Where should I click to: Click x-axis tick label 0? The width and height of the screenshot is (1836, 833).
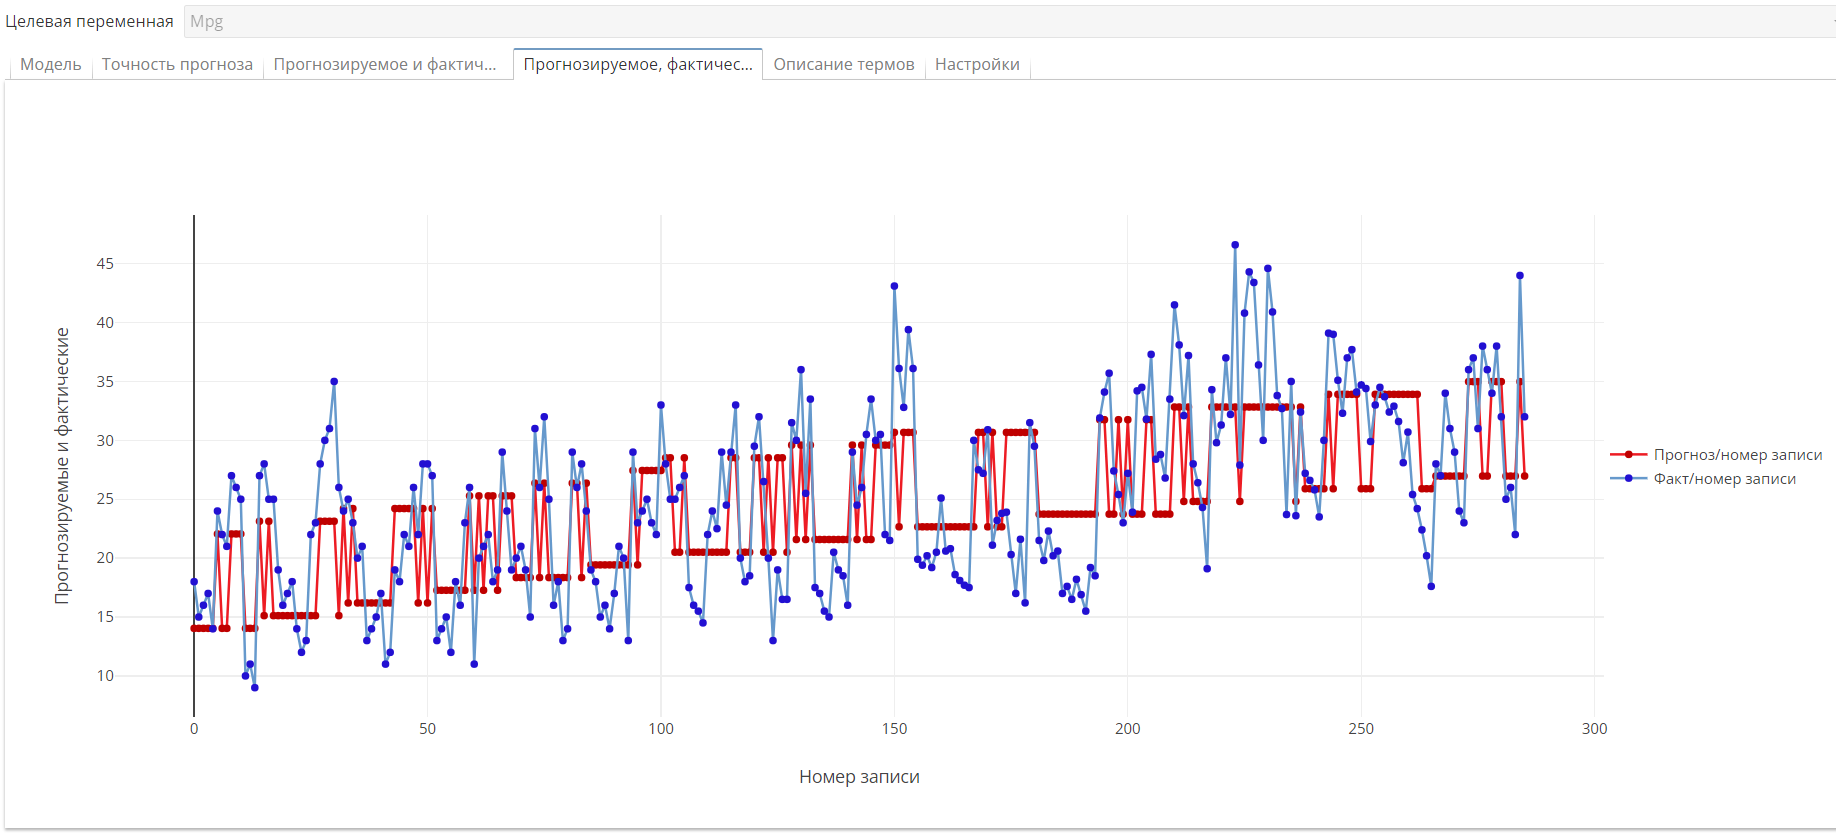click(x=194, y=729)
